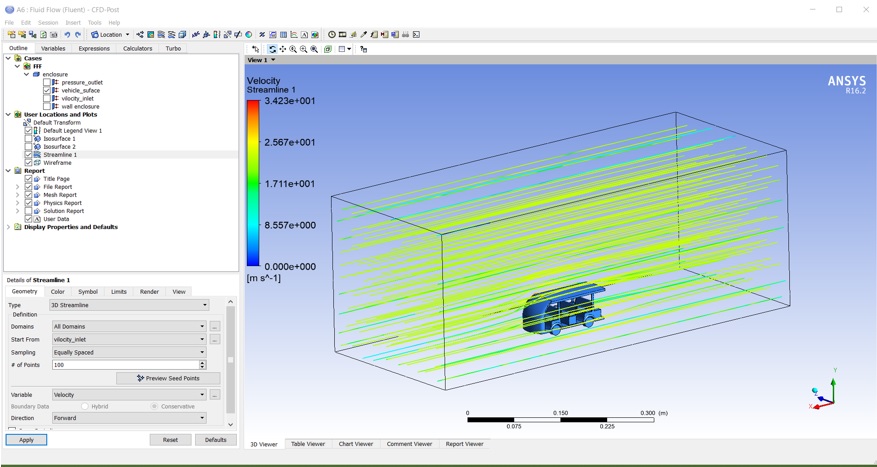Enable the Isosurface 1 checkbox
Image resolution: width=877 pixels, height=467 pixels.
(x=29, y=139)
